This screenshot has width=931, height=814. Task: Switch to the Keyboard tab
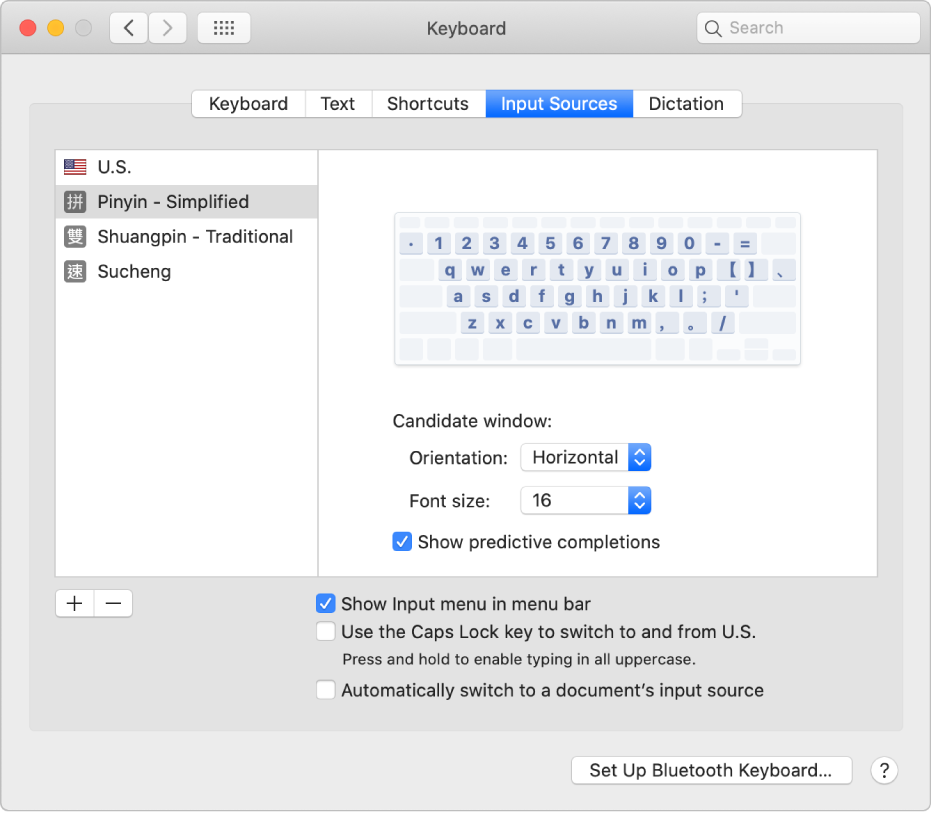pos(248,104)
